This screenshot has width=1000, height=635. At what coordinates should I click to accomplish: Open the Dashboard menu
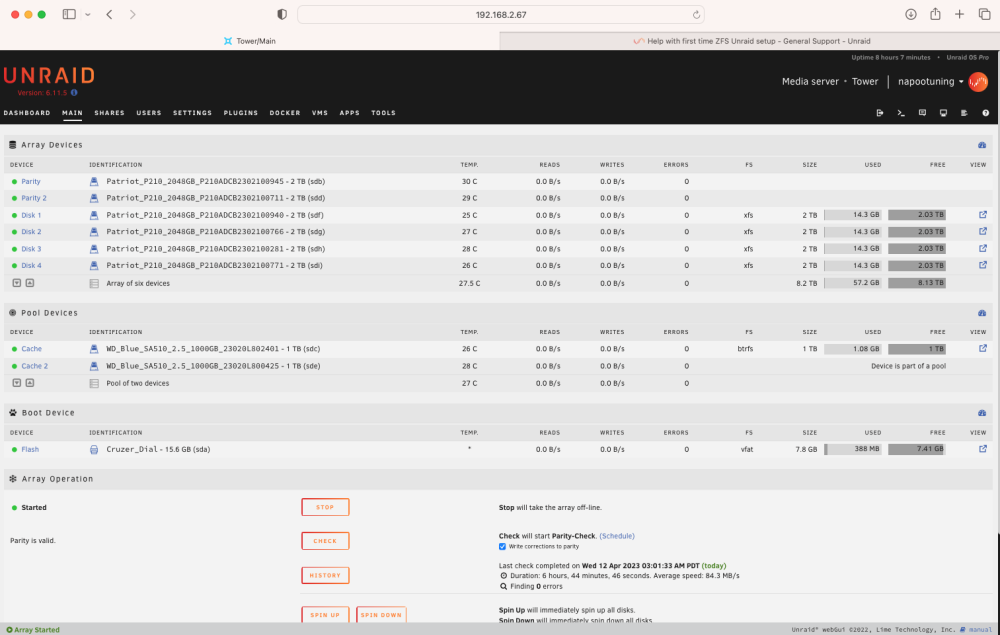click(x=27, y=113)
